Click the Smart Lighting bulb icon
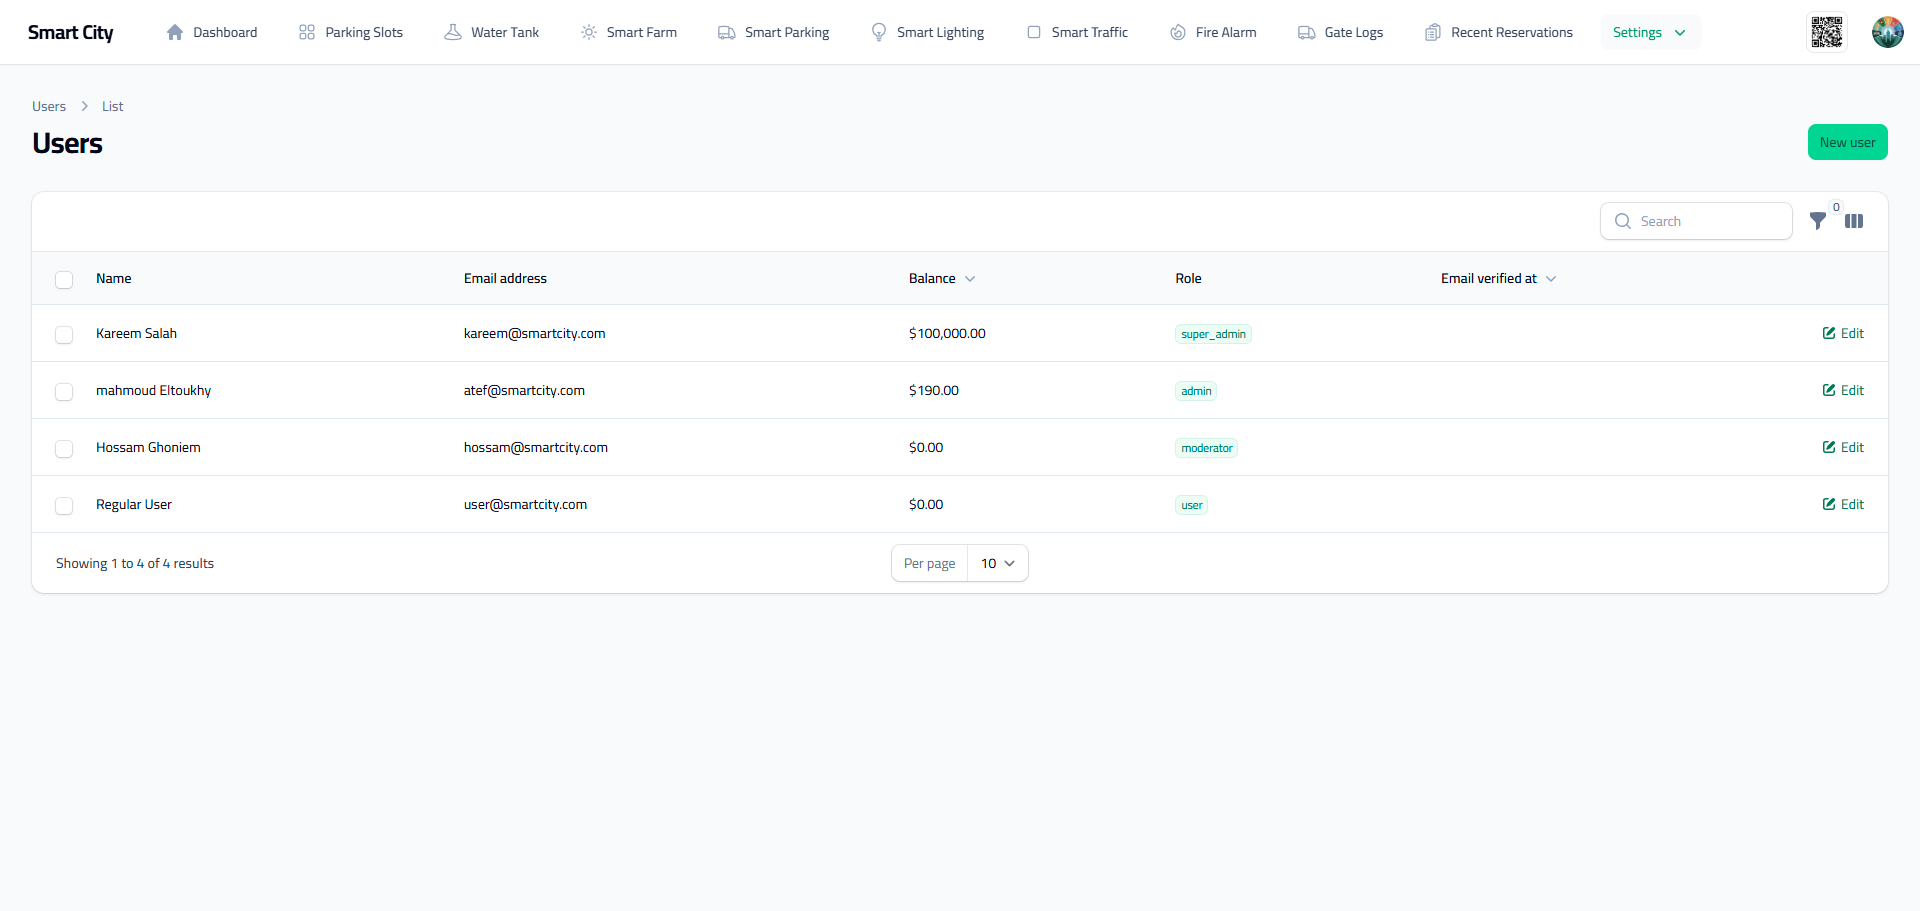 879,32
